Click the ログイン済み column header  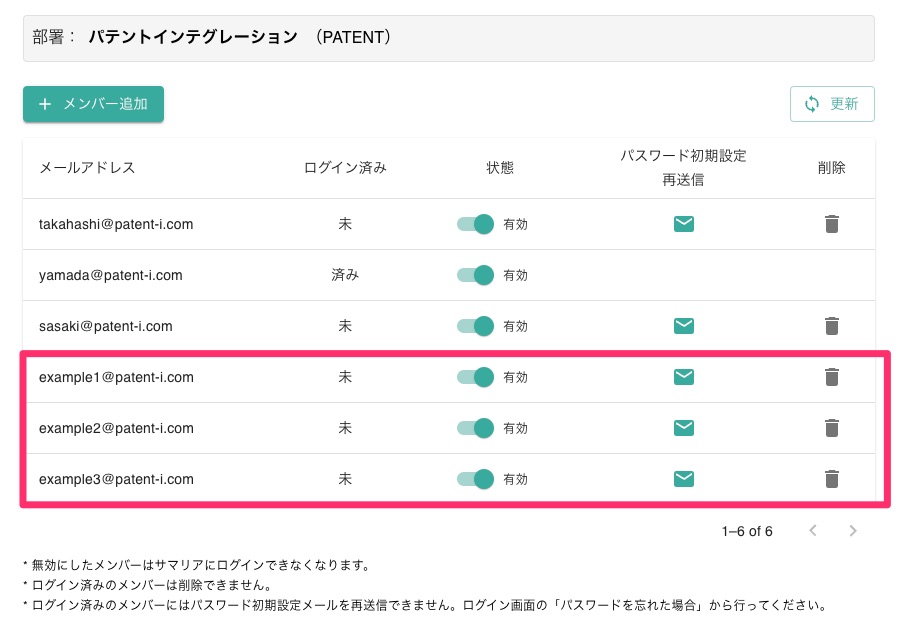click(345, 168)
